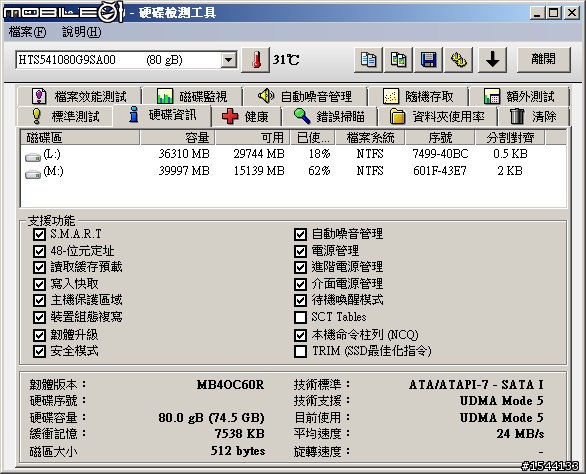Click the serial 7499-40BC cell
The image size is (586, 474).
pos(440,154)
